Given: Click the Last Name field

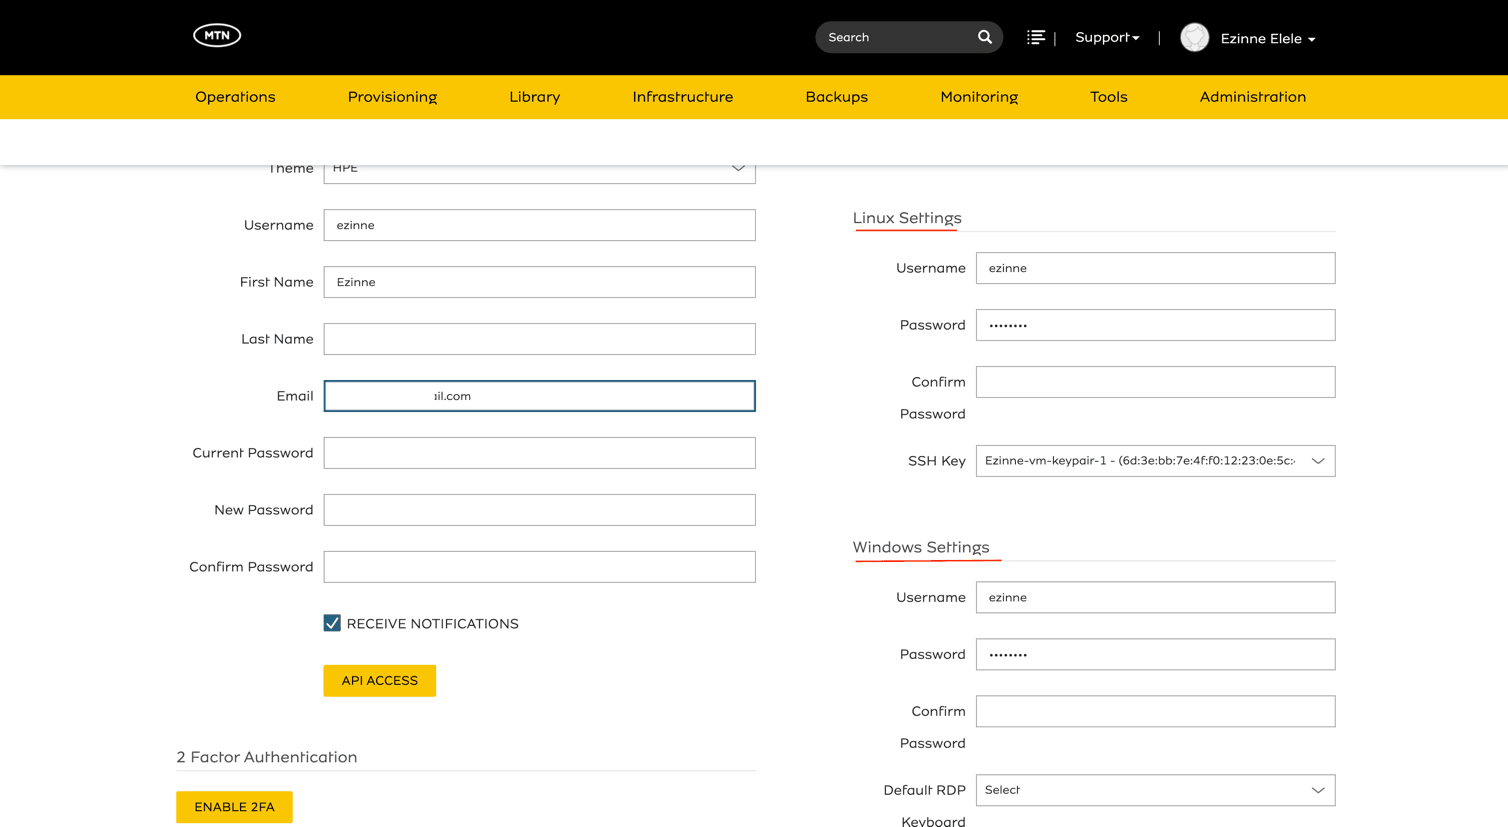Looking at the screenshot, I should tap(539, 339).
